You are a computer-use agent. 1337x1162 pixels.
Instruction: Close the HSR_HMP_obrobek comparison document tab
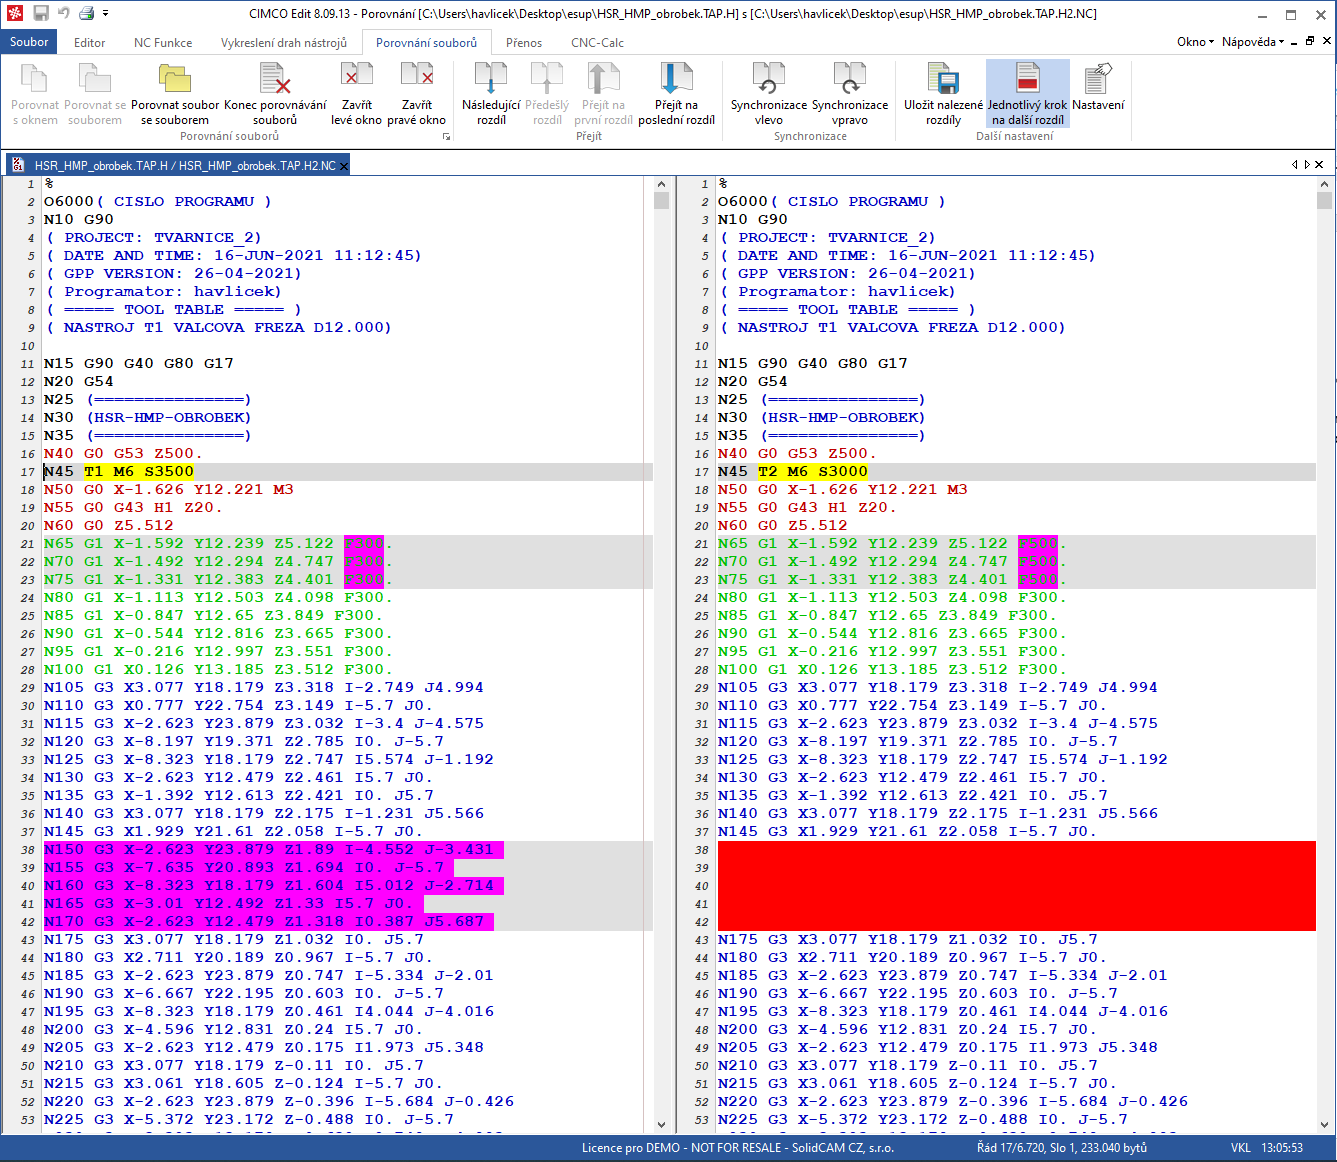point(344,166)
